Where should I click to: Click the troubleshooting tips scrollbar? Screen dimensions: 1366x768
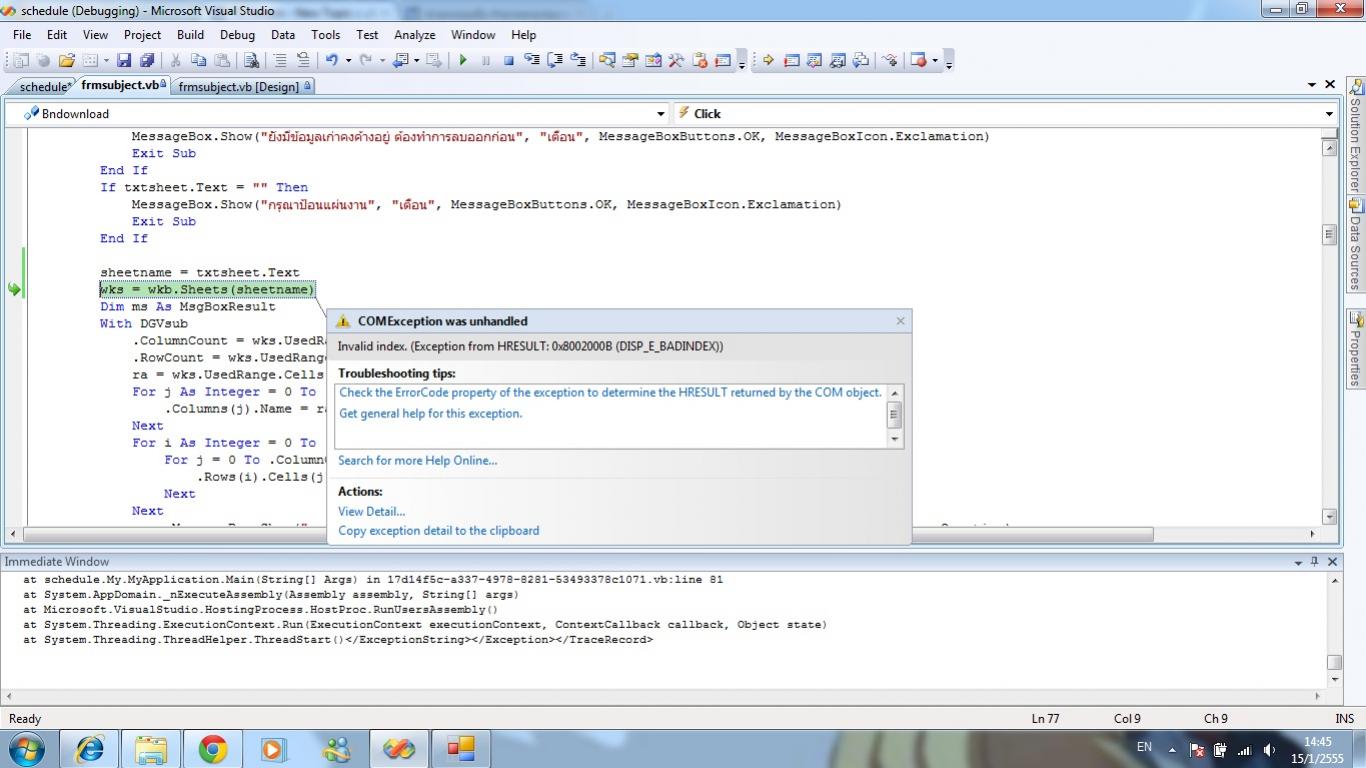coord(895,415)
